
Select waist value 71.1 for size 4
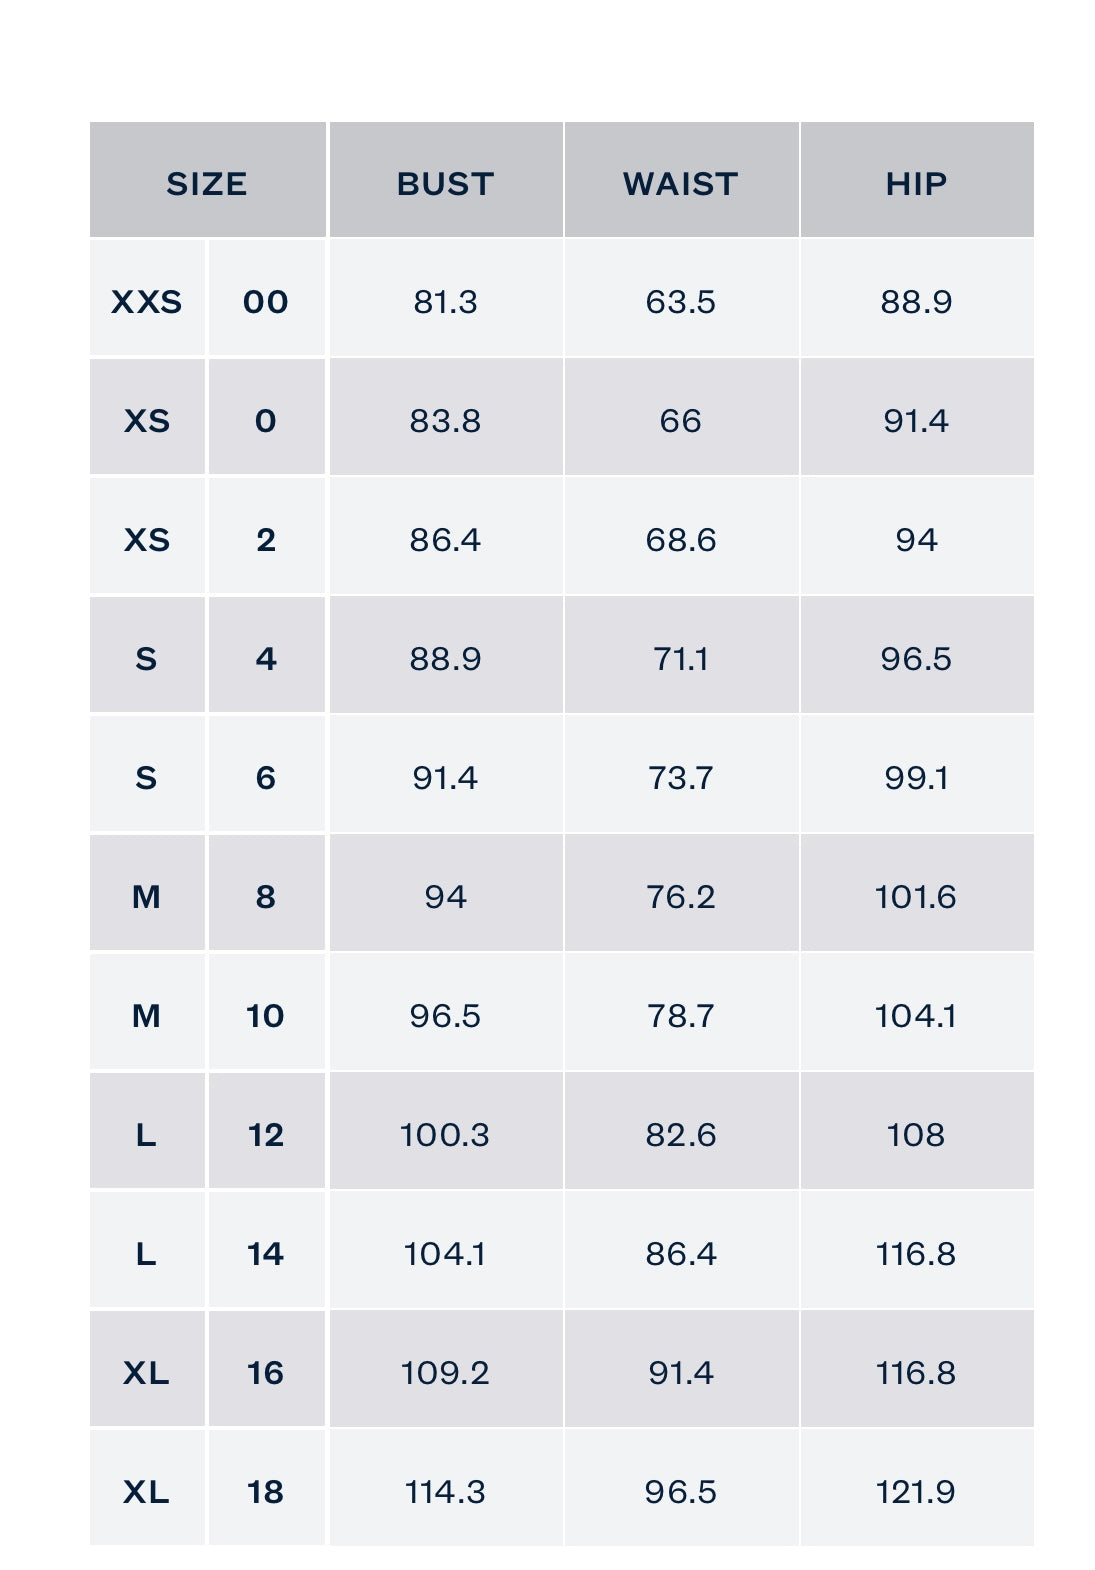(680, 658)
